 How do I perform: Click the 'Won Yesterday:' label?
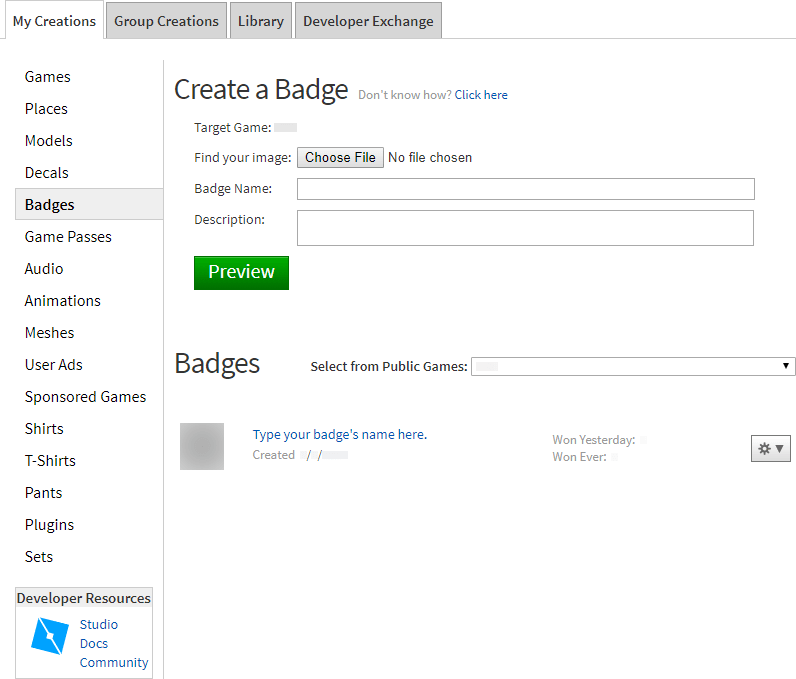tap(593, 439)
